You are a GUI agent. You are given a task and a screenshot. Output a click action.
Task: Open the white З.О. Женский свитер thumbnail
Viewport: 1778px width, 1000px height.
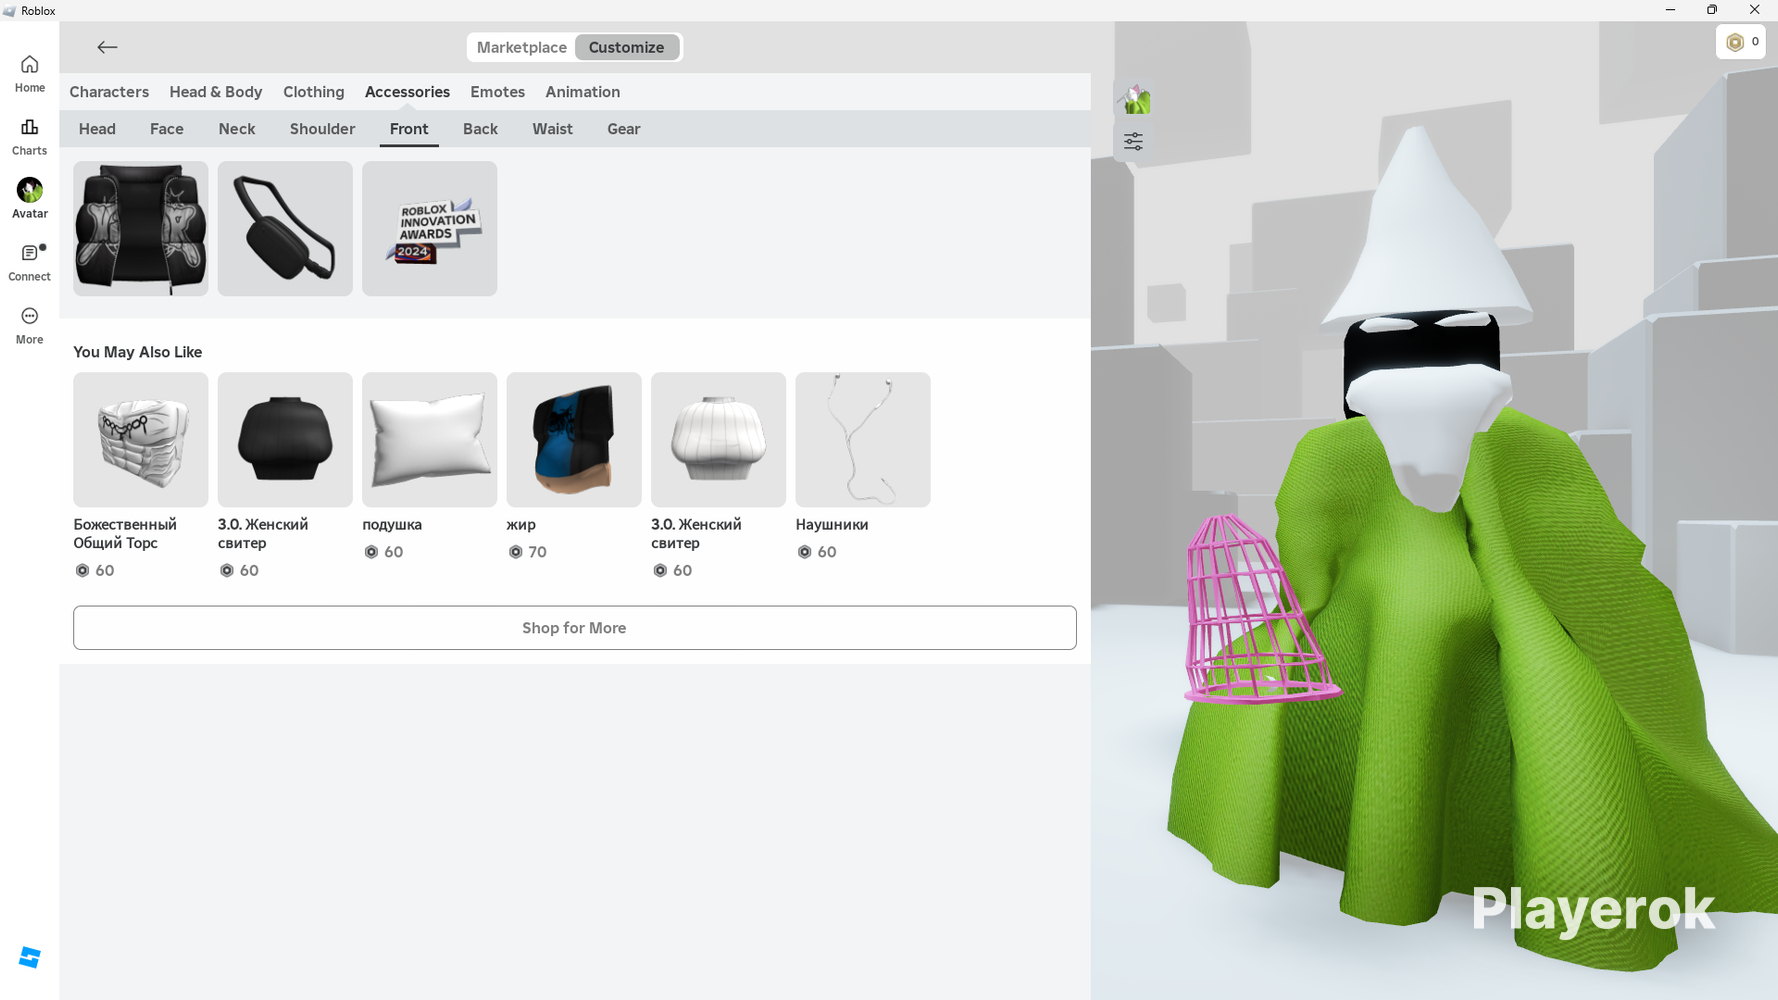pyautogui.click(x=719, y=440)
